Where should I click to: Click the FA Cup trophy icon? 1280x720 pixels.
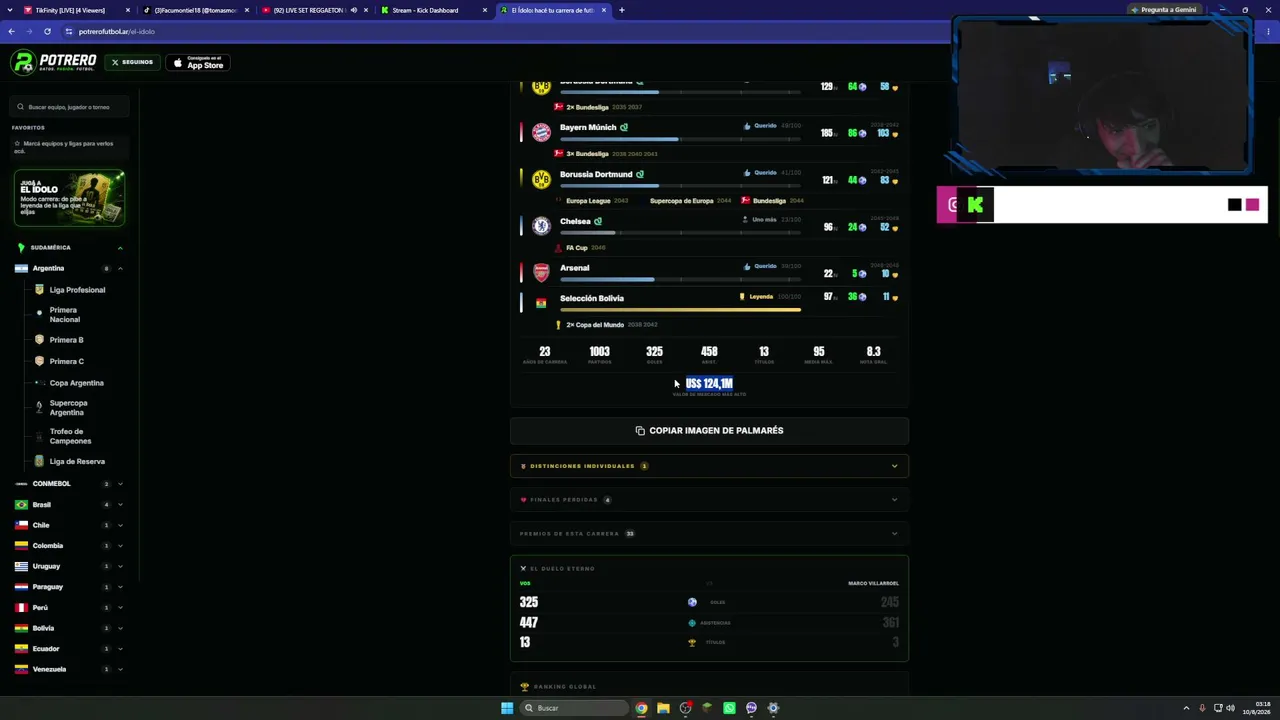pyautogui.click(x=558, y=248)
